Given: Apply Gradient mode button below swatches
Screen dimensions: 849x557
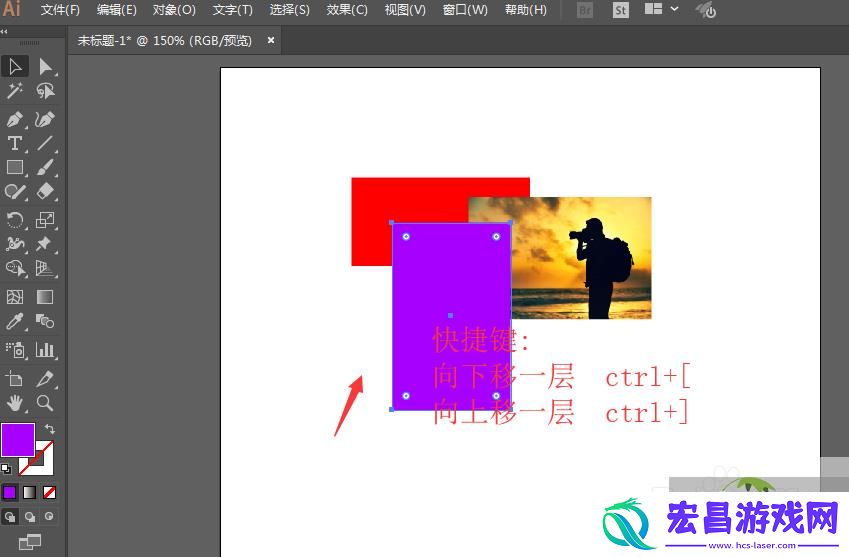Looking at the screenshot, I should tap(30, 493).
